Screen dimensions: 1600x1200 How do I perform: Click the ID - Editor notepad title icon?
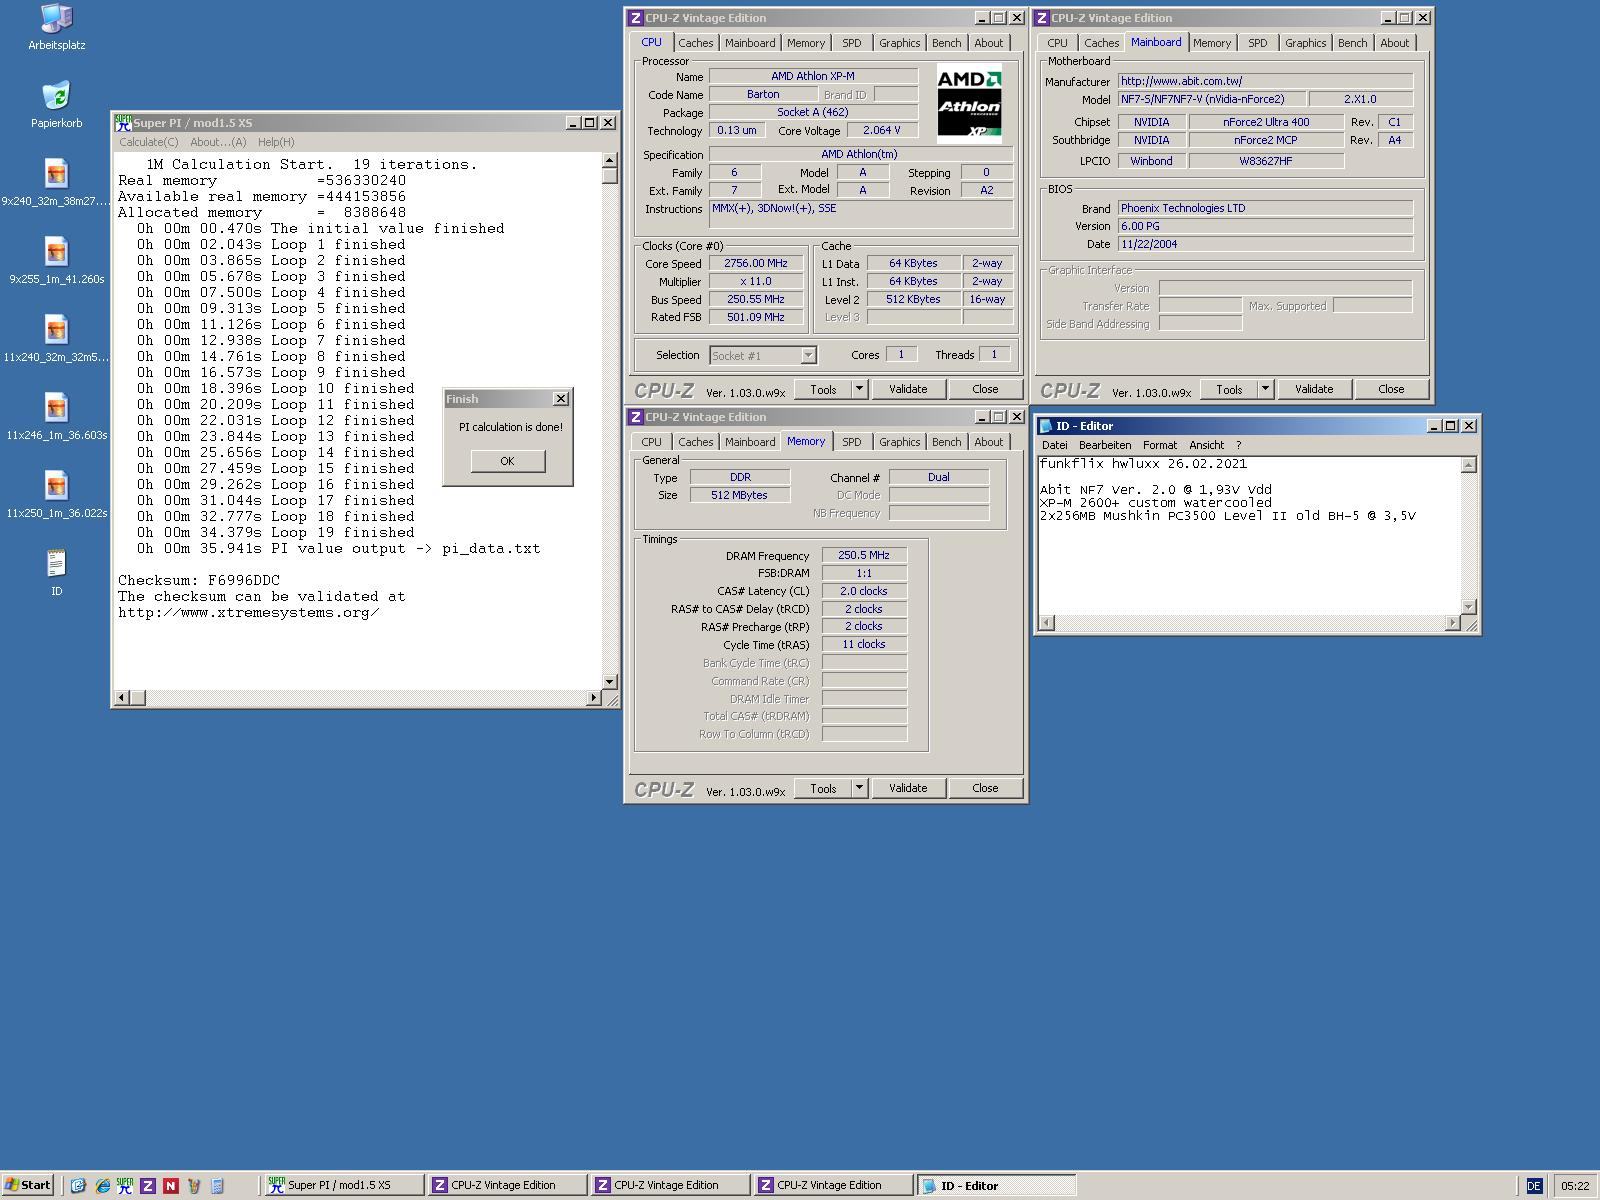(x=1046, y=426)
